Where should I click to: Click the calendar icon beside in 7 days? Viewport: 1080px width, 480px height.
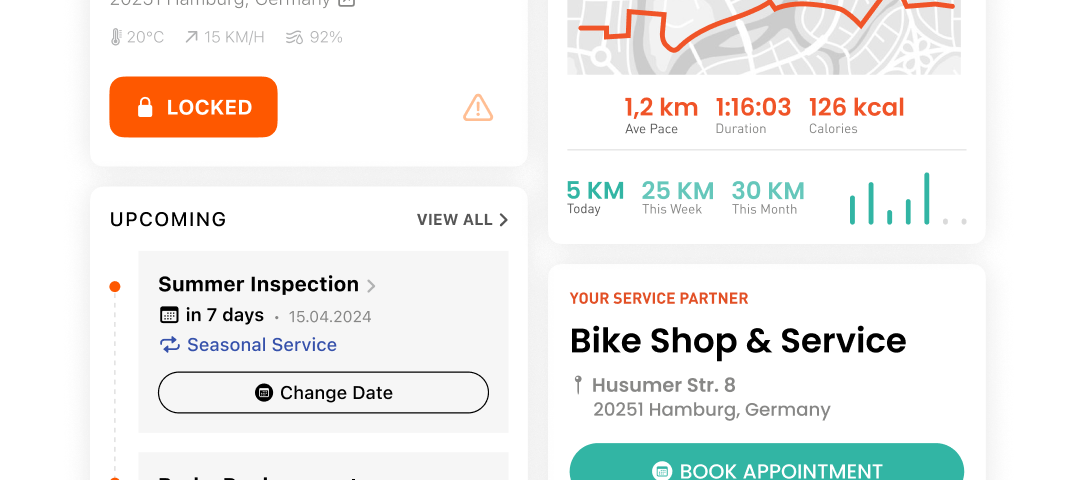pos(169,315)
